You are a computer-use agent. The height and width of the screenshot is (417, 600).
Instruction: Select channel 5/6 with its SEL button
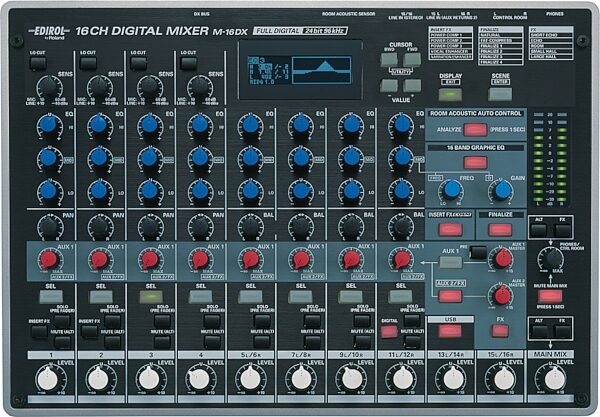[x=251, y=296]
